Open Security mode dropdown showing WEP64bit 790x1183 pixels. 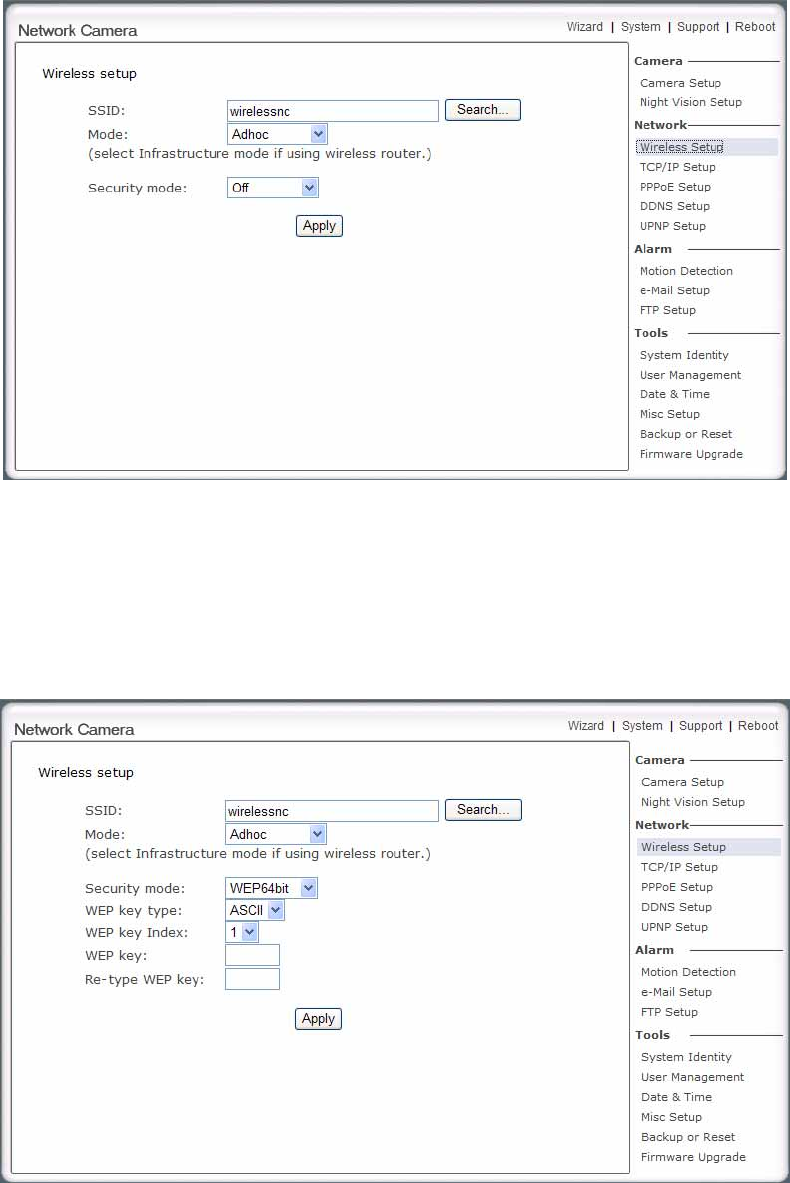pos(272,888)
